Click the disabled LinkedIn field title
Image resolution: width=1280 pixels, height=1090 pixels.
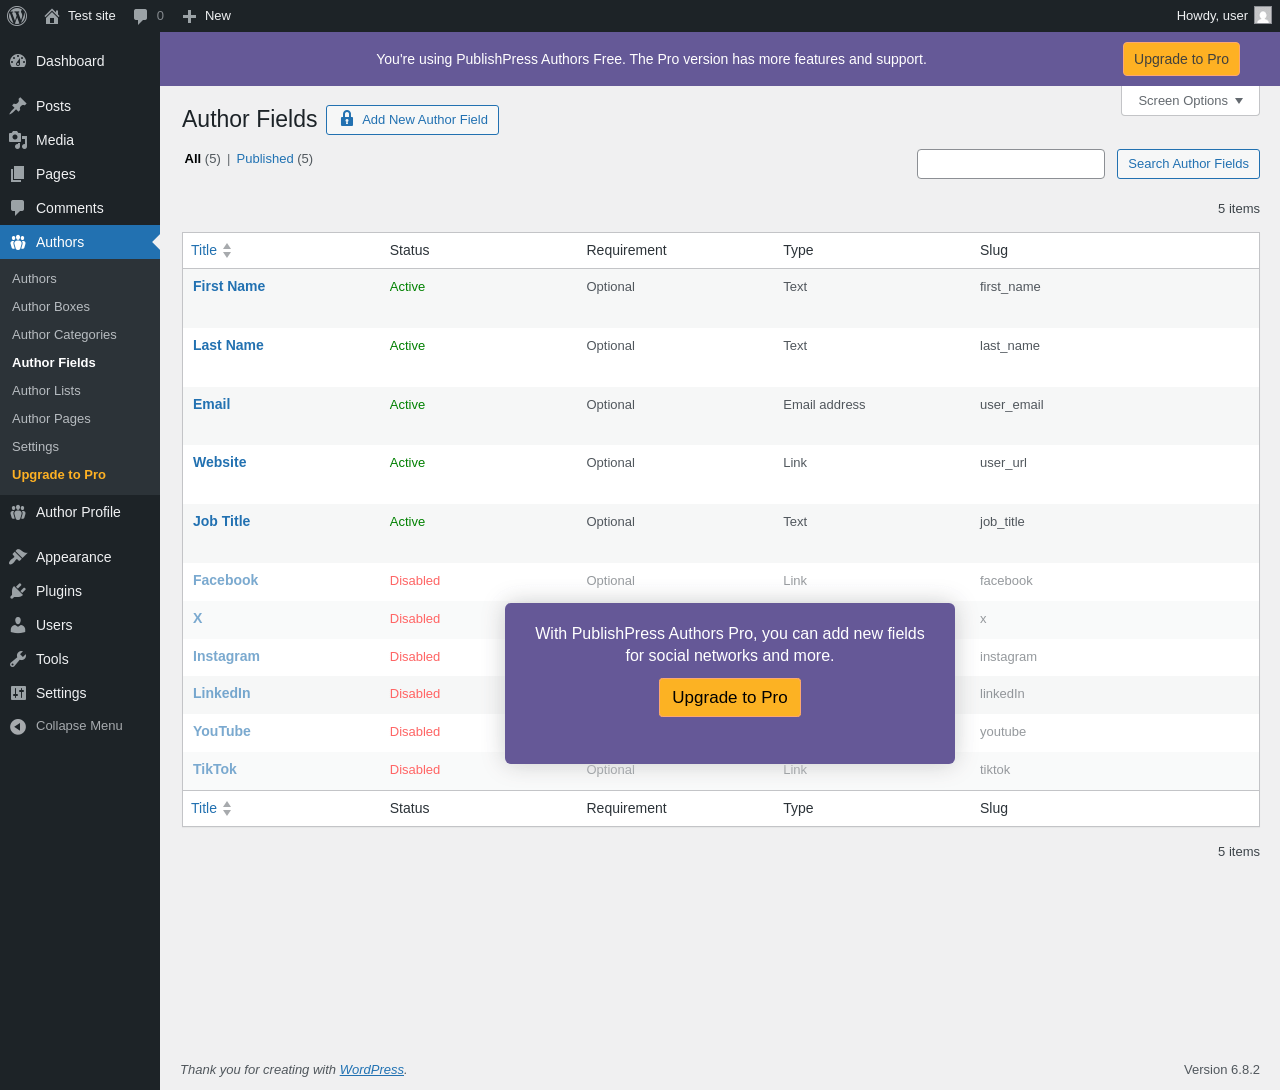[221, 693]
